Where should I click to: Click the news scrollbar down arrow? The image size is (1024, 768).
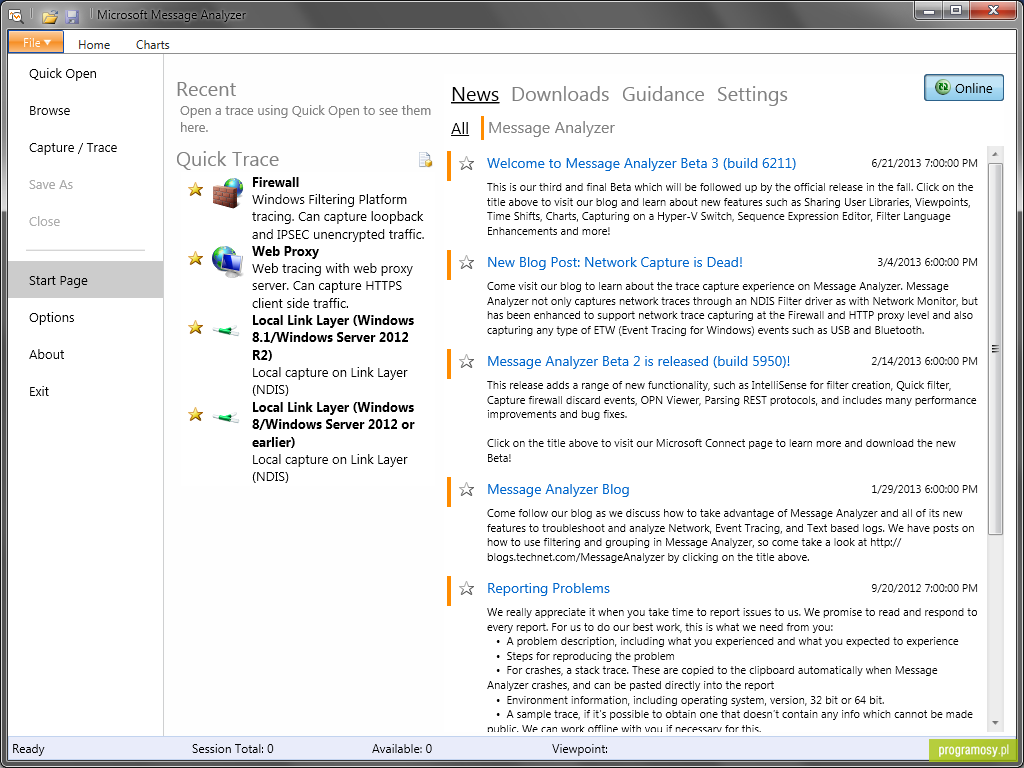coord(995,722)
